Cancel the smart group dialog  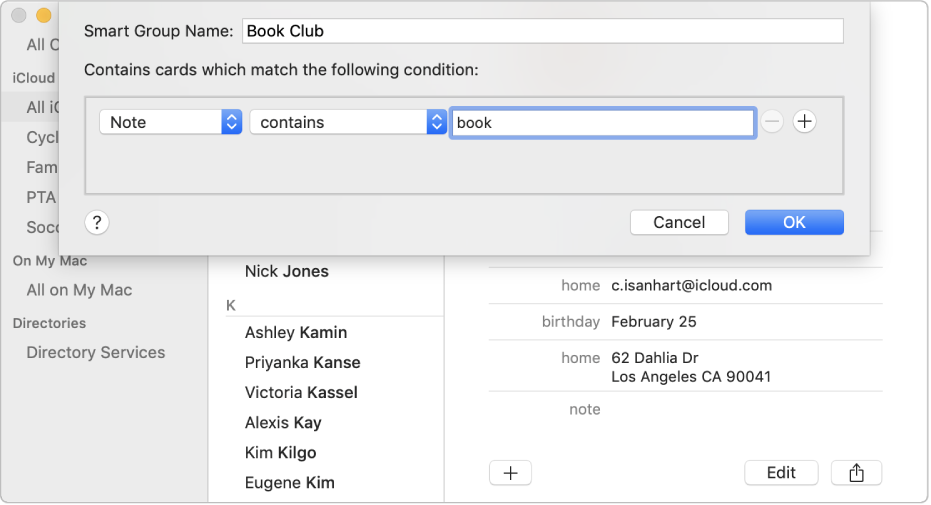[x=679, y=223]
